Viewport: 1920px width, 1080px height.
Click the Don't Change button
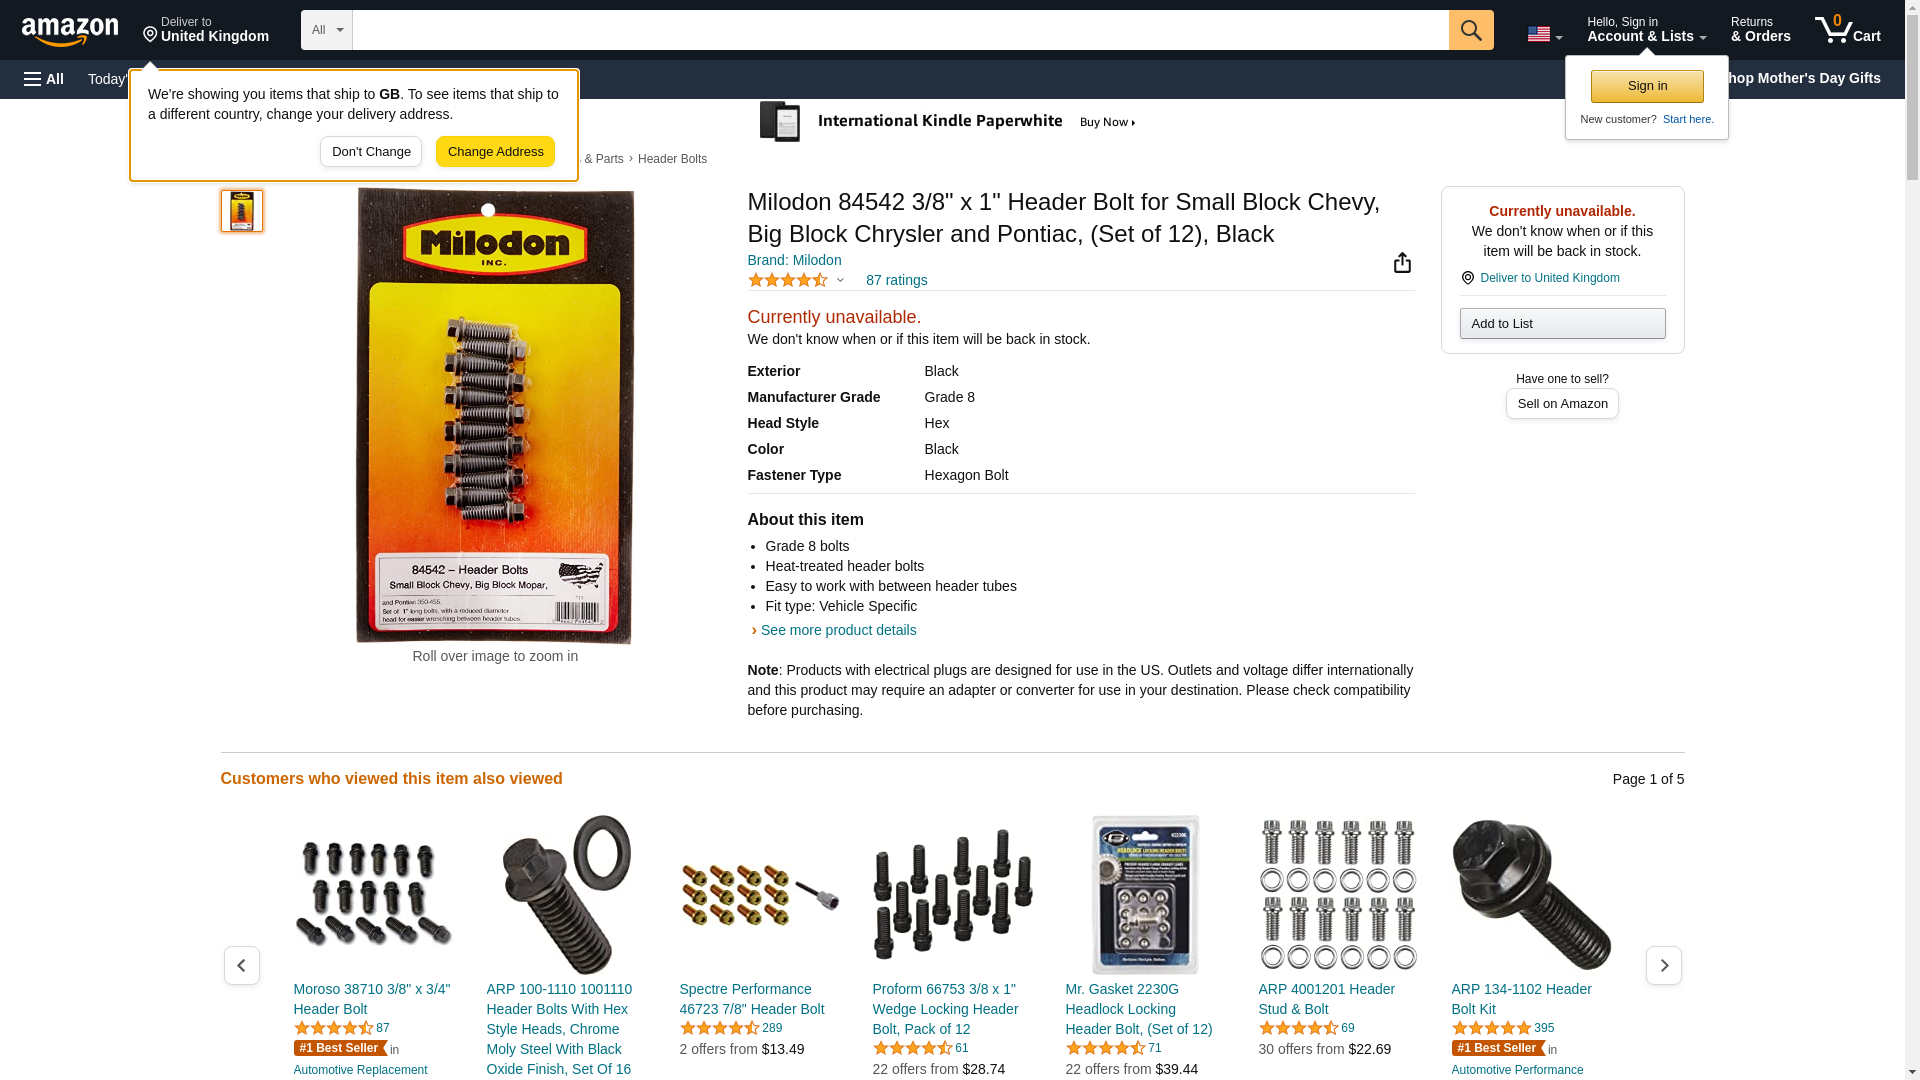tap(371, 152)
